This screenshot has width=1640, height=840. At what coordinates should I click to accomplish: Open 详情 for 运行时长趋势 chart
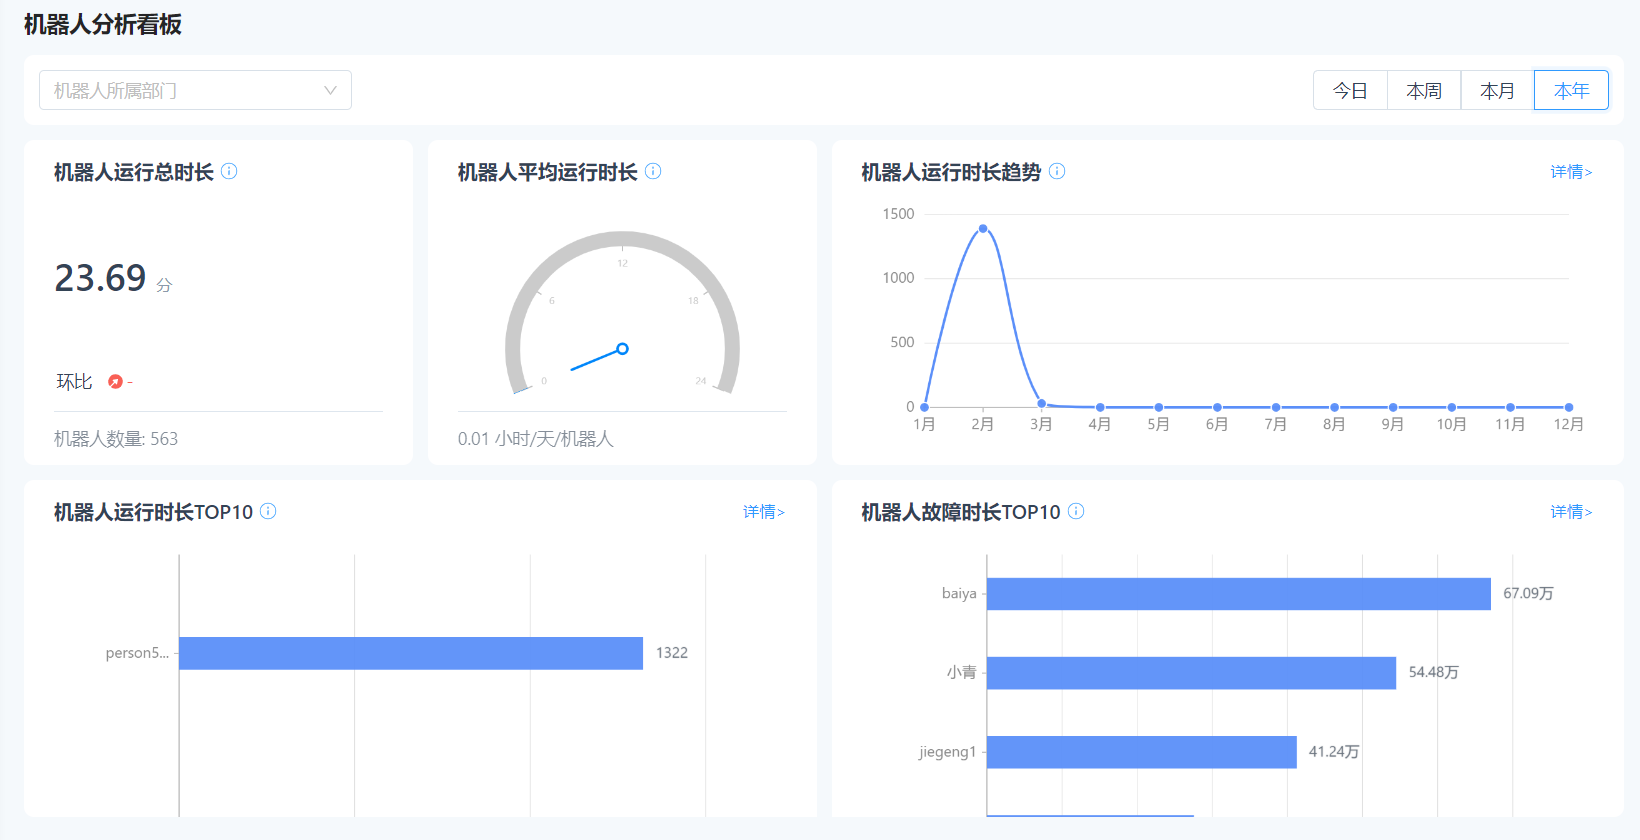1571,172
